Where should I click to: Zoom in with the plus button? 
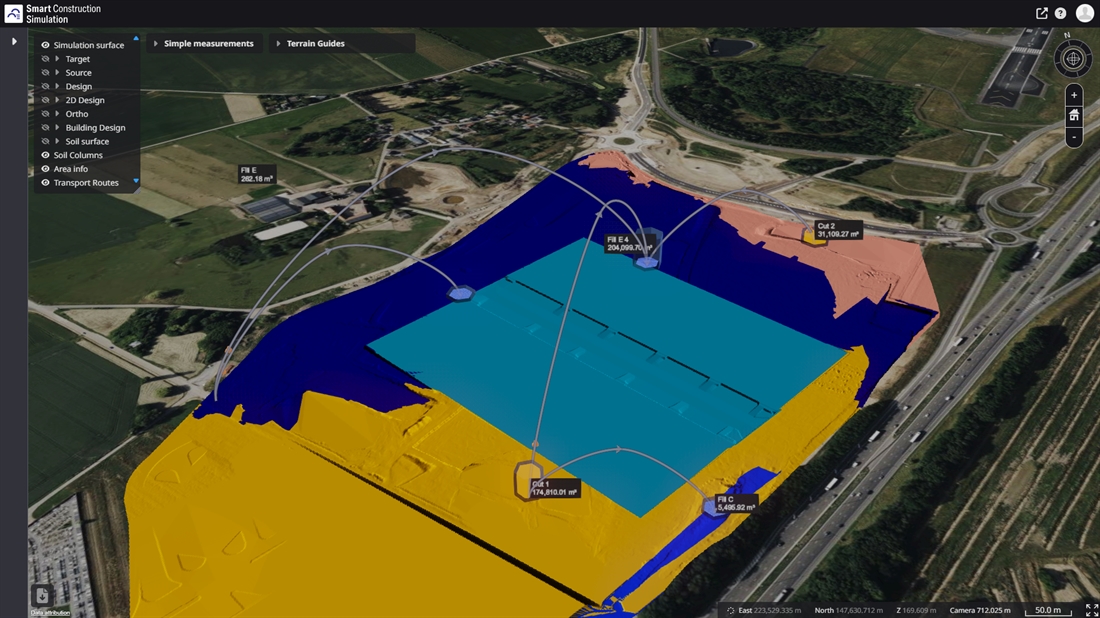click(x=1074, y=96)
